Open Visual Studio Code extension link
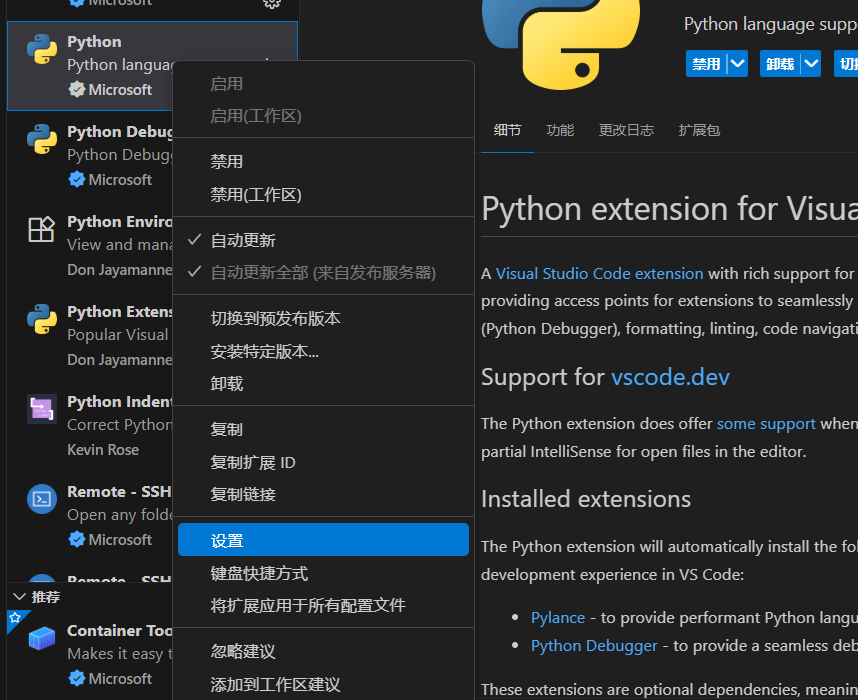 tap(599, 273)
